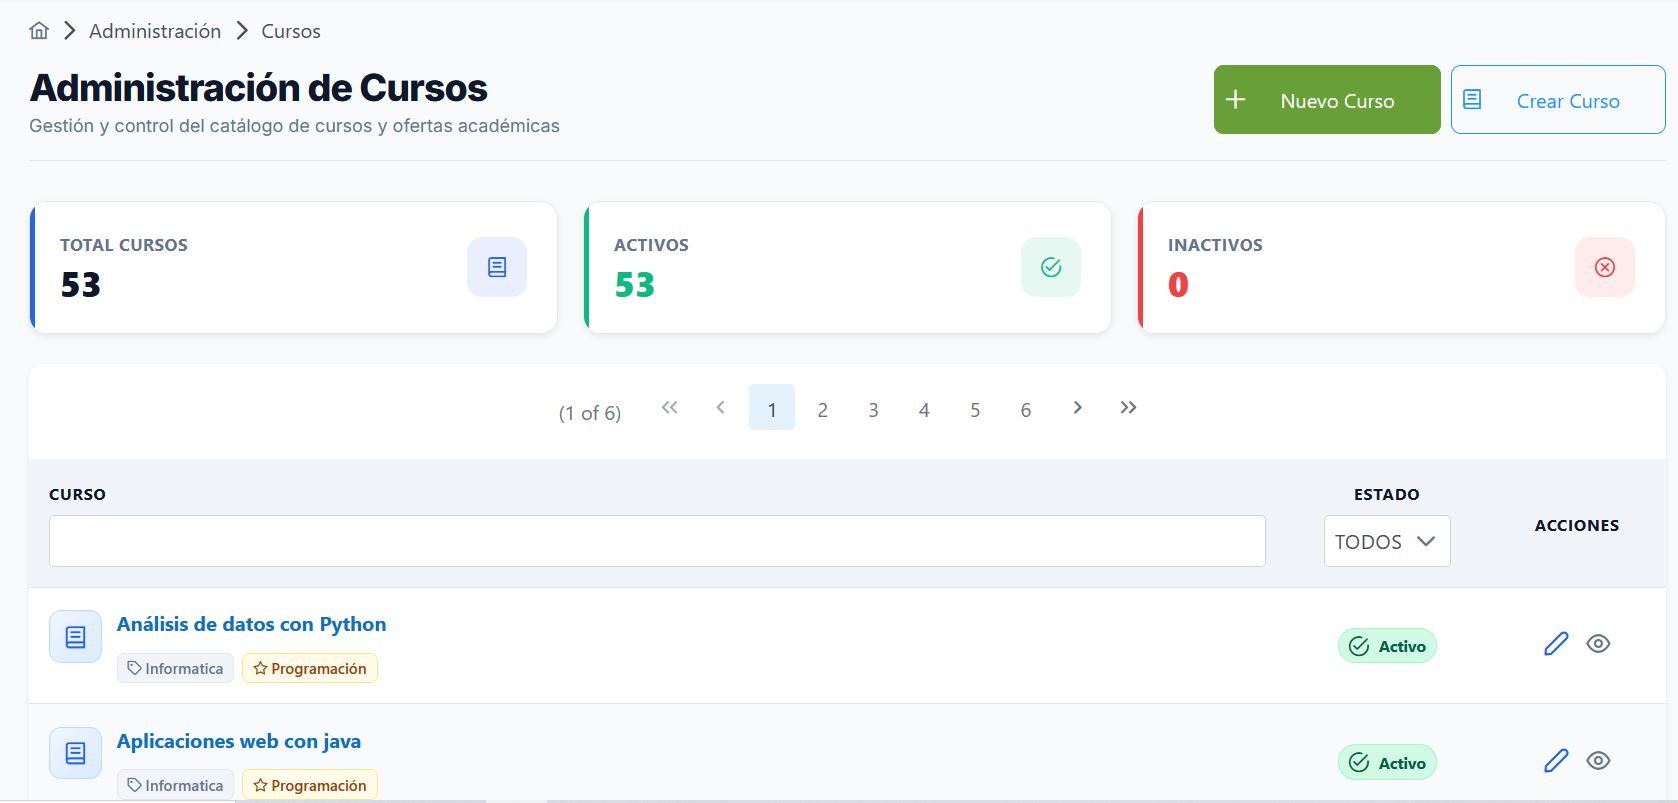Click Activo badge for Análisis de datos
Viewport: 1678px width, 803px height.
click(1387, 646)
